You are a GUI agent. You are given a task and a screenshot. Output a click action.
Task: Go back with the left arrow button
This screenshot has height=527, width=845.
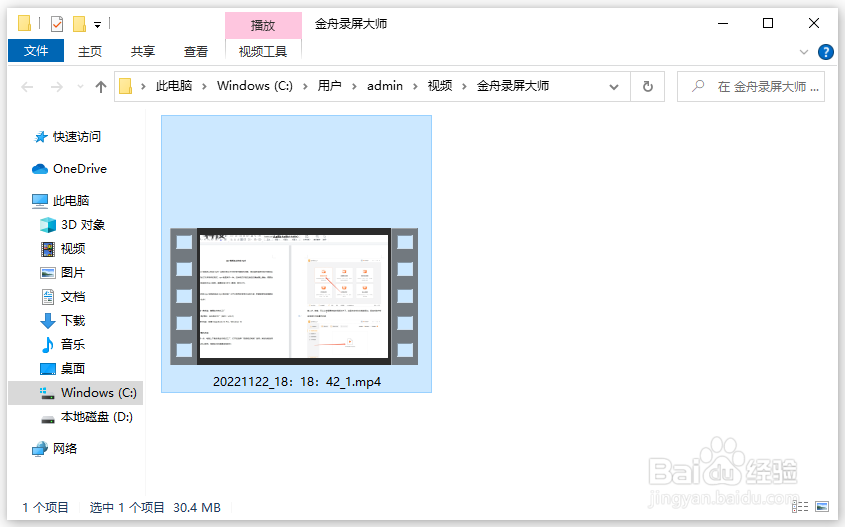27,87
